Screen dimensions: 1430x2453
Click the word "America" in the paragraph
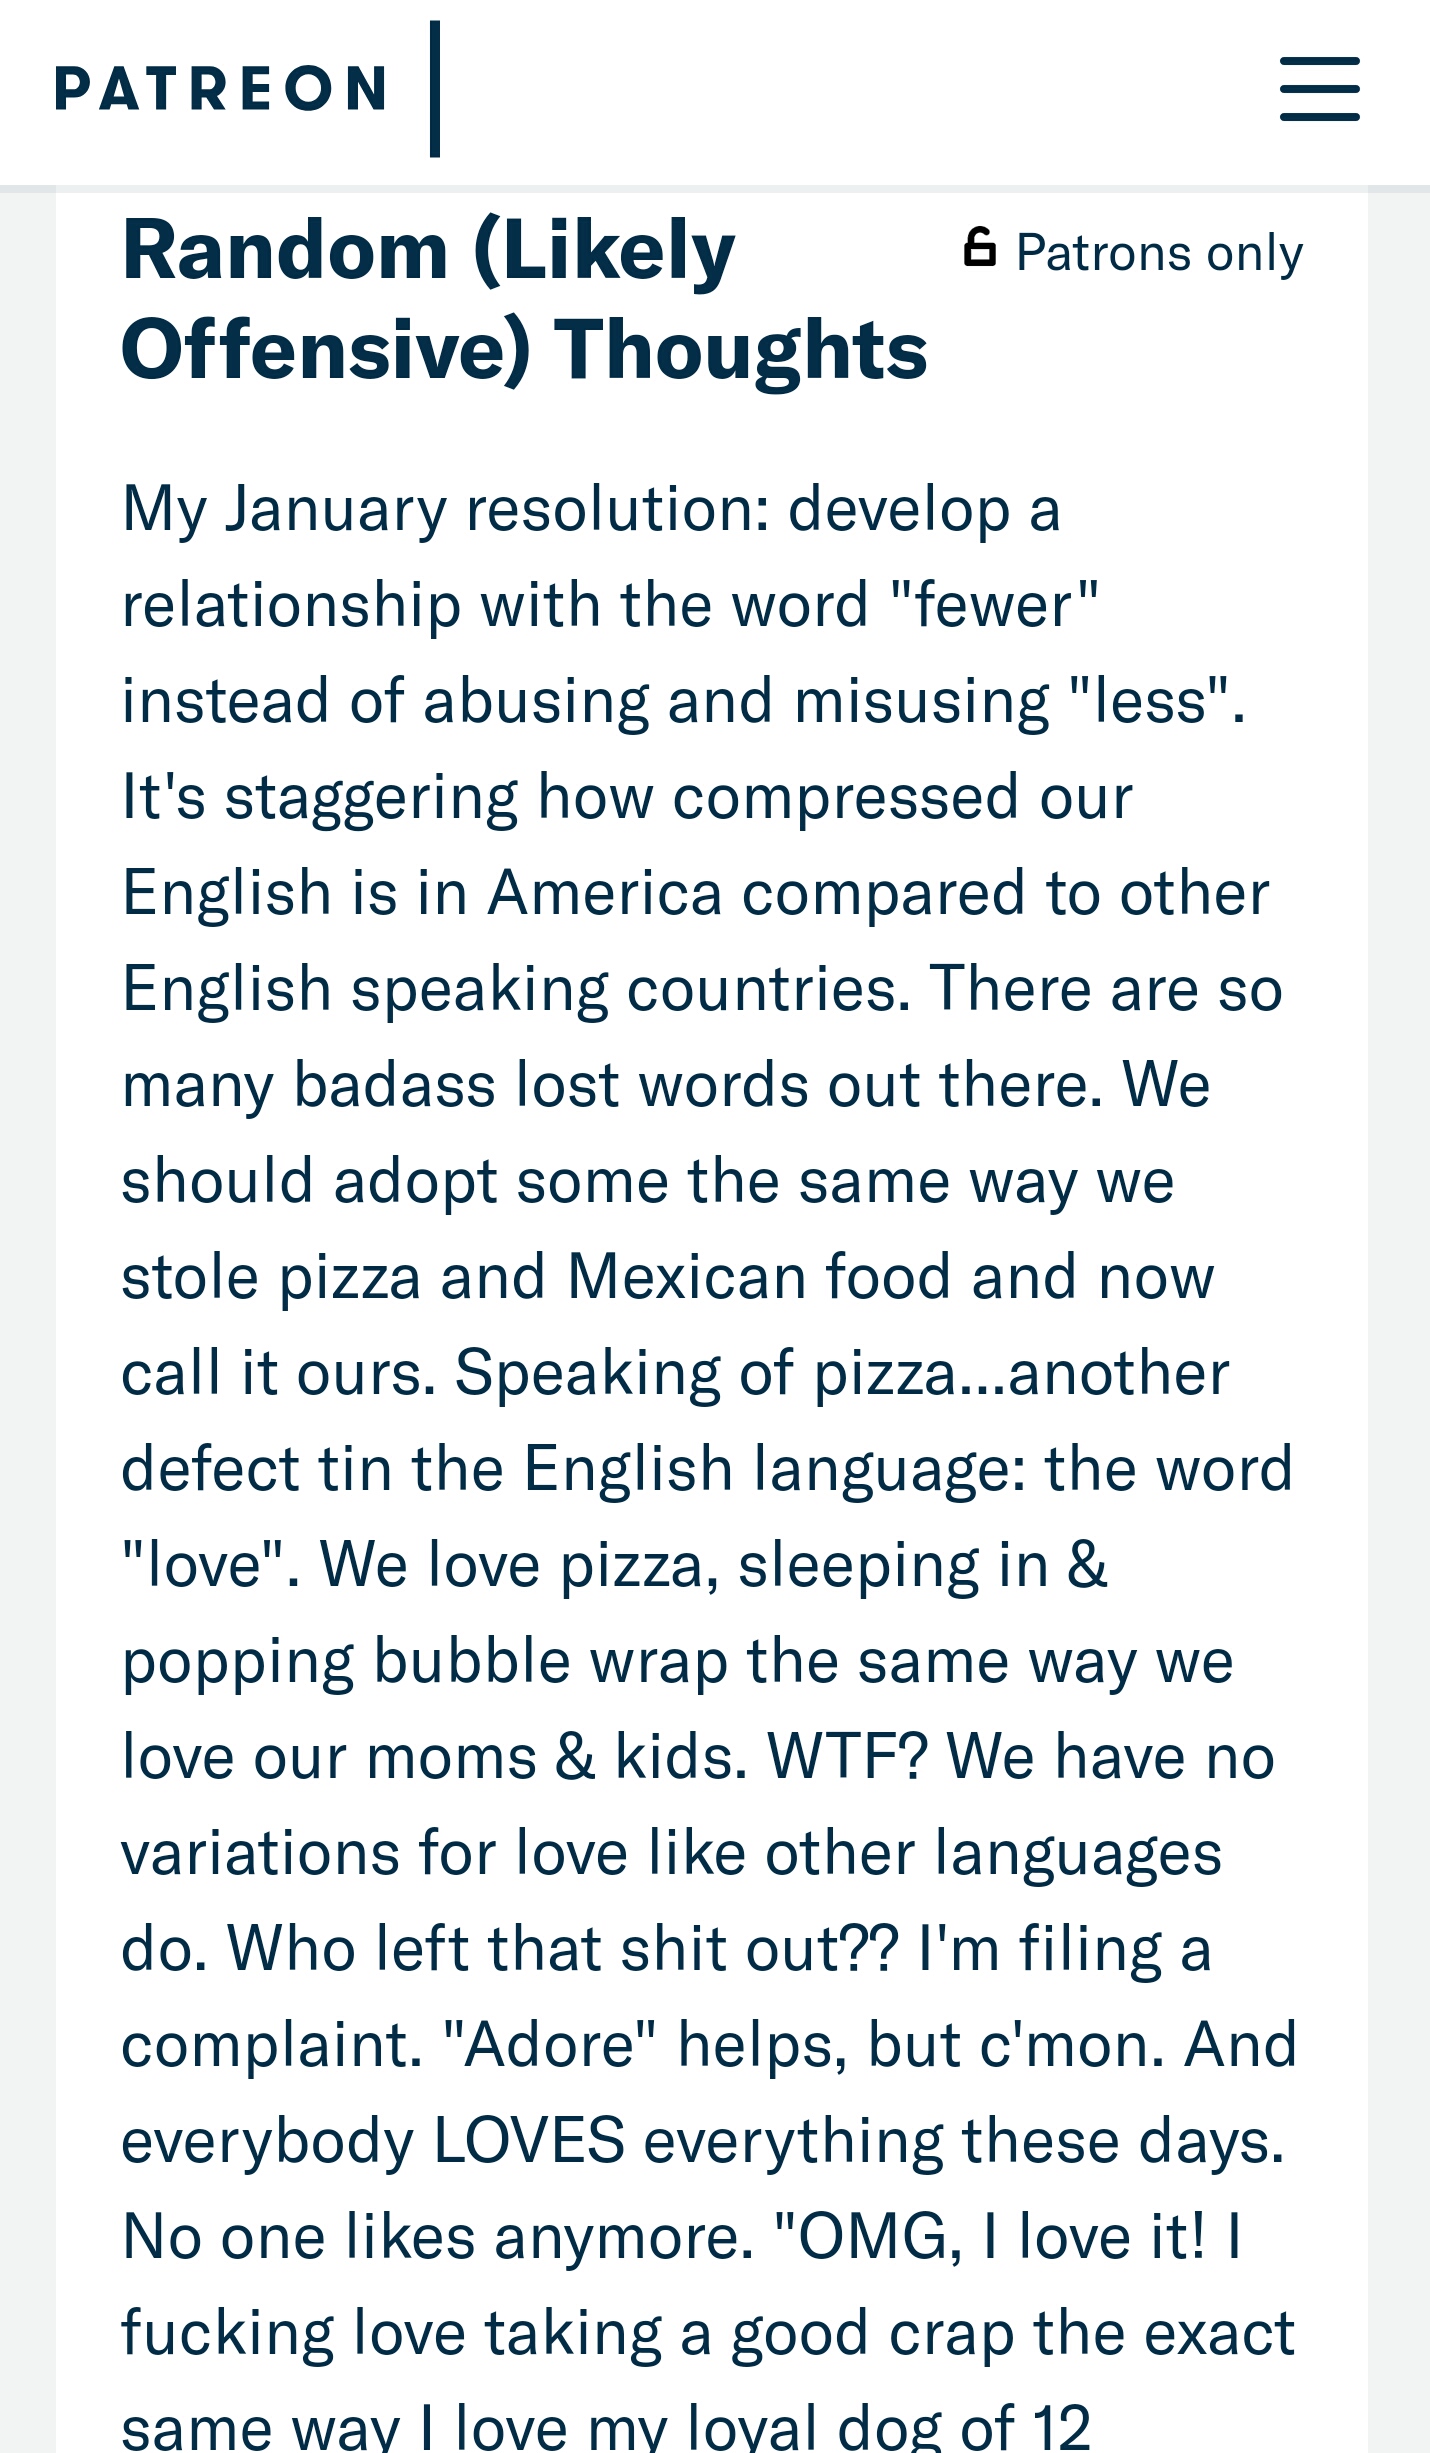click(x=605, y=893)
